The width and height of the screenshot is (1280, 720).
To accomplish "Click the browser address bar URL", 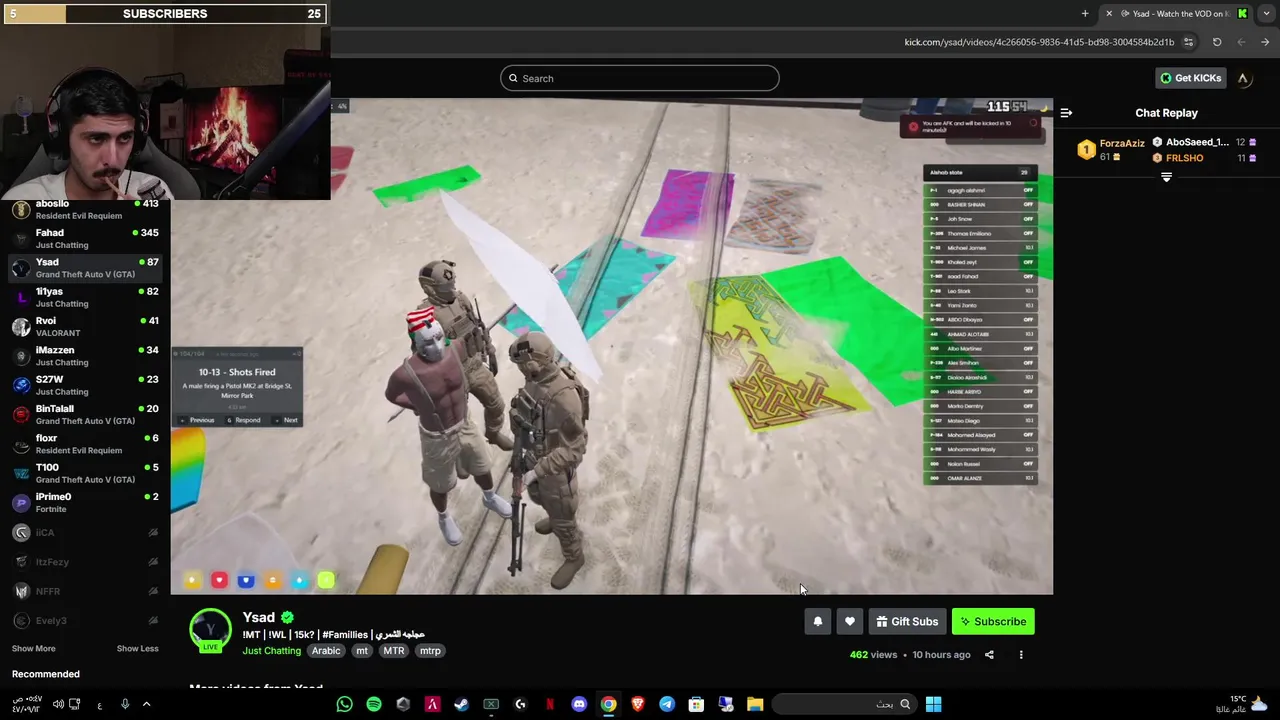I will [1039, 42].
